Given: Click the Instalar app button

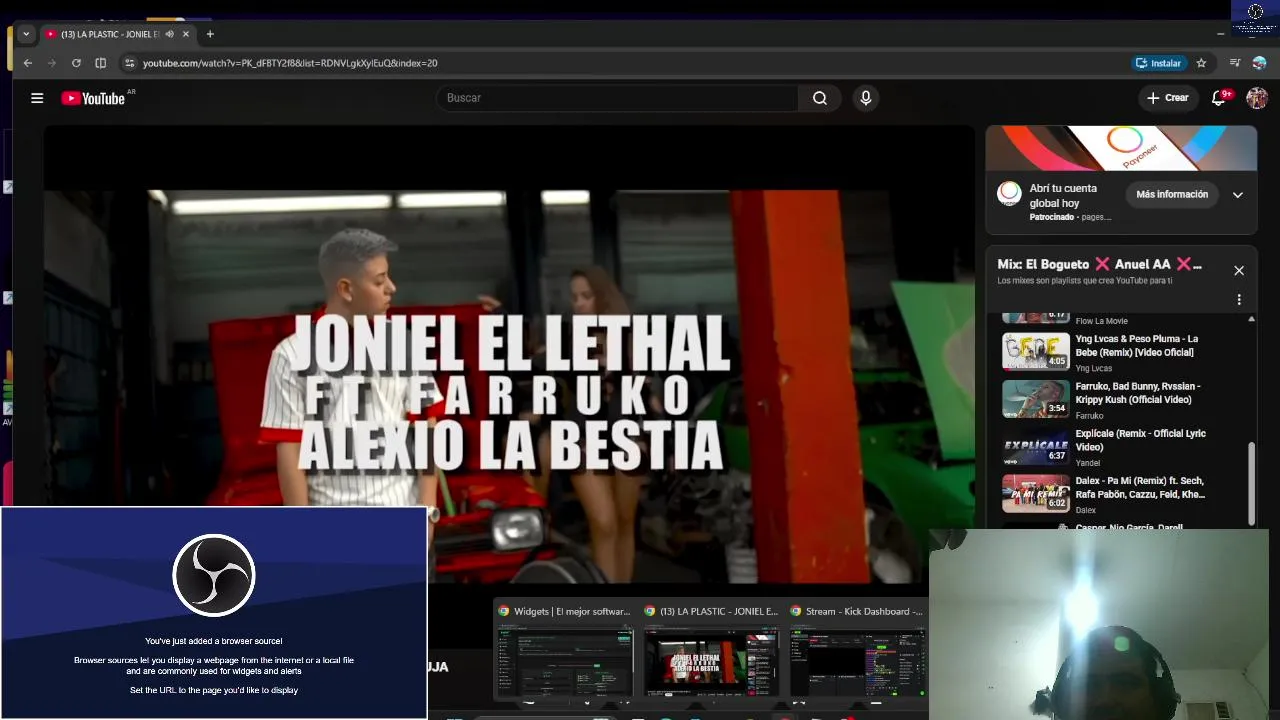Looking at the screenshot, I should pos(1158,63).
